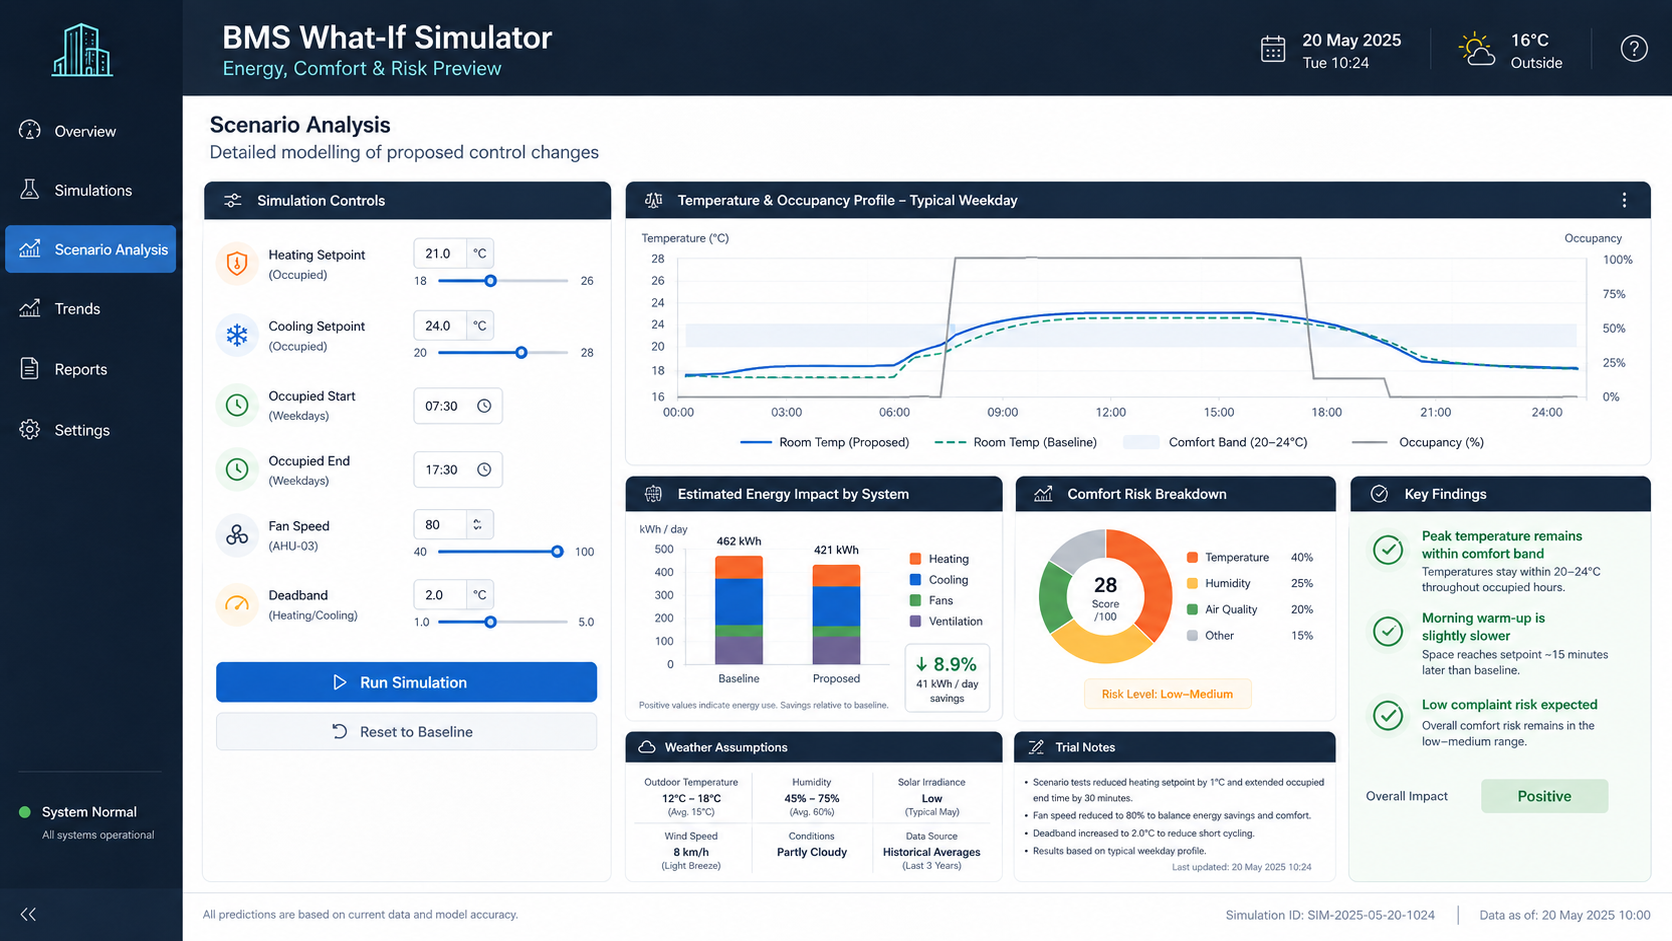Click the Reports document icon
1672x941 pixels.
[x=30, y=368]
